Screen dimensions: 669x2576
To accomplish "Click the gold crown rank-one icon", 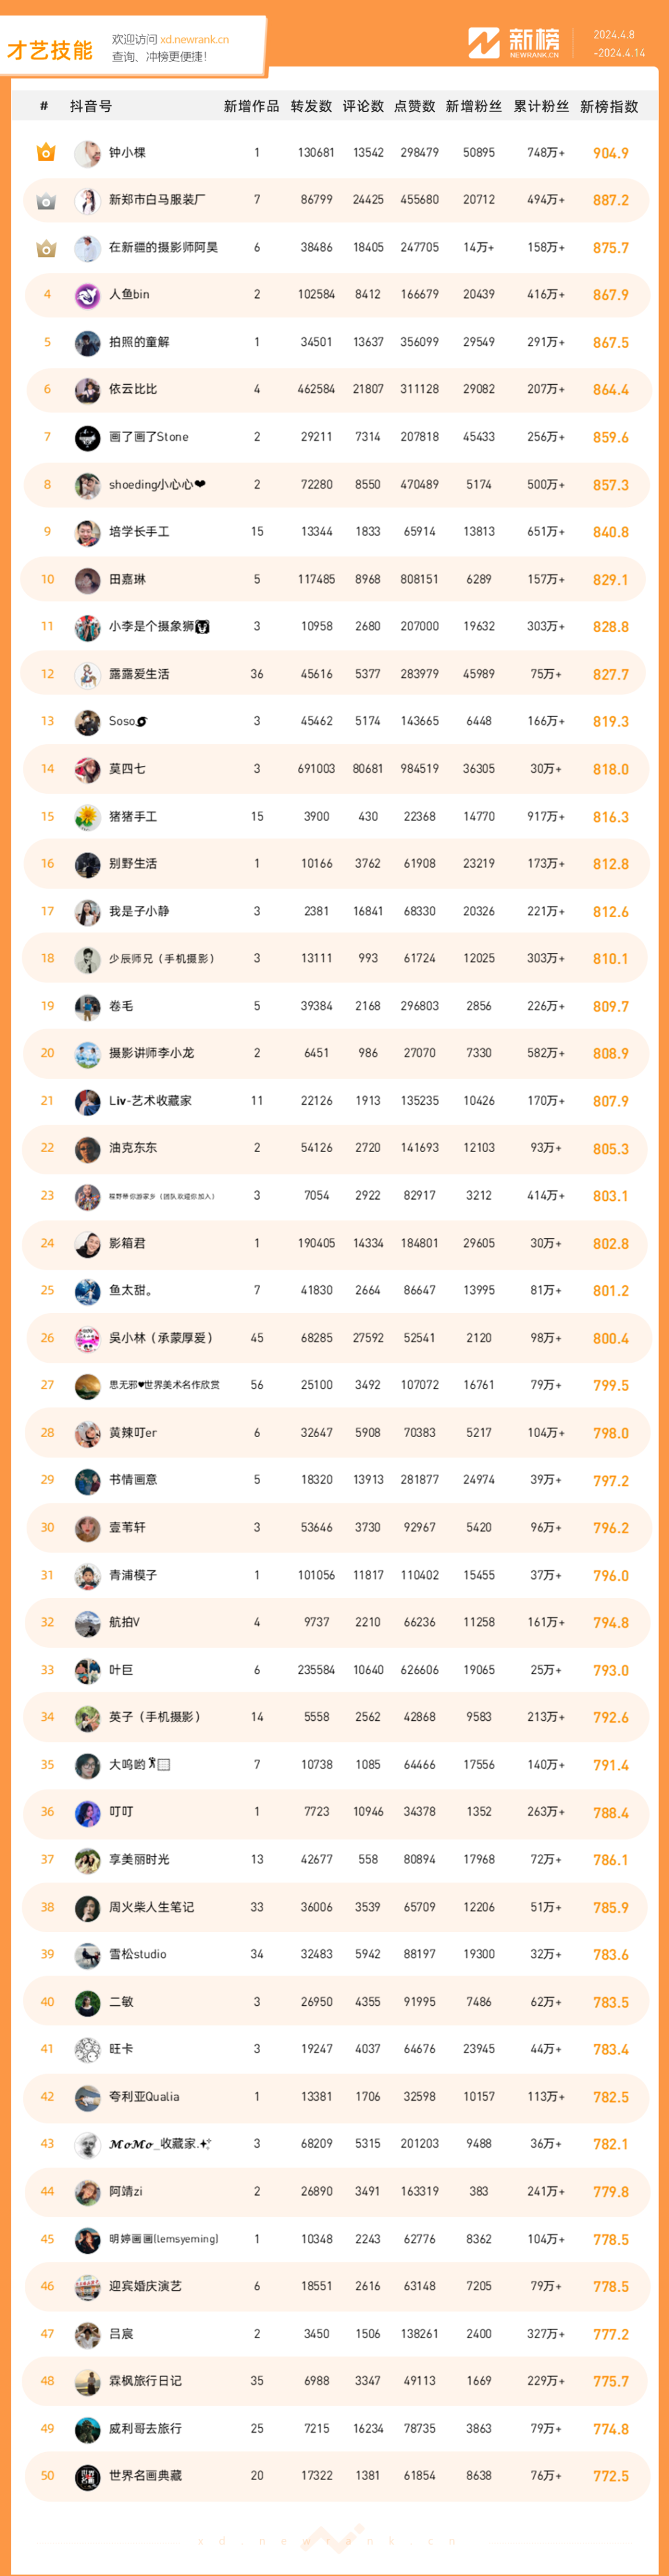I will [x=46, y=152].
